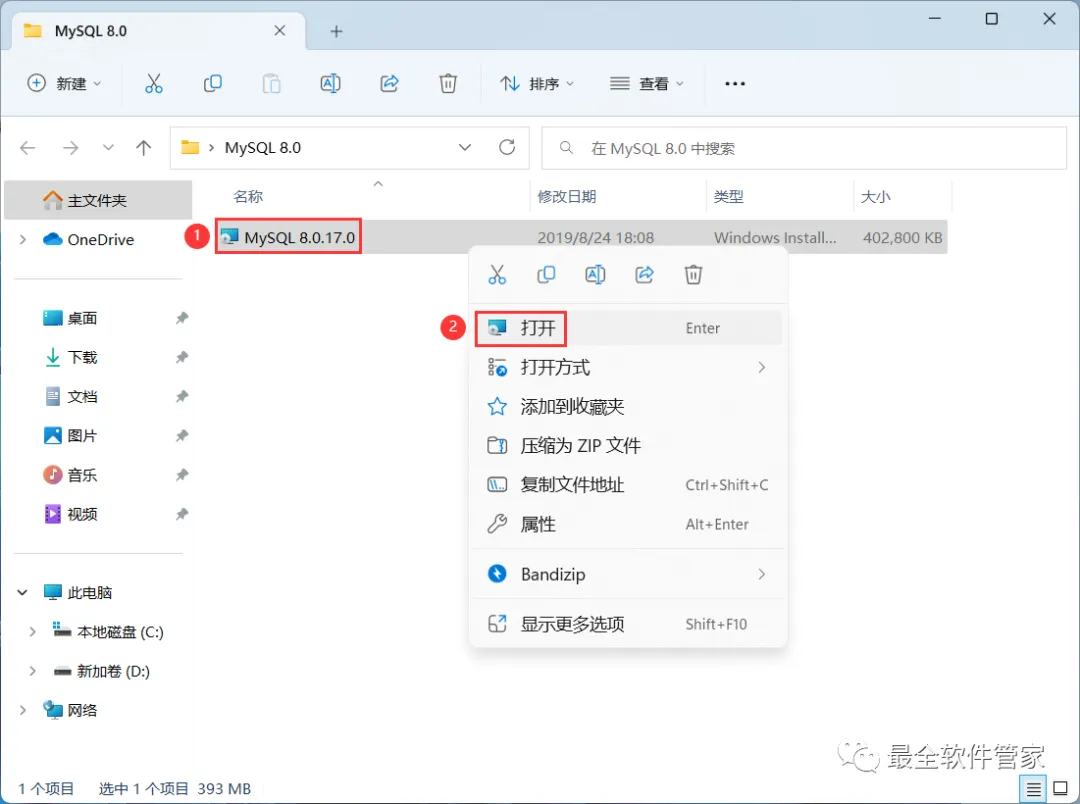The height and width of the screenshot is (804, 1080).
Task: Open the 打开方式 submenu
Action: tap(627, 367)
